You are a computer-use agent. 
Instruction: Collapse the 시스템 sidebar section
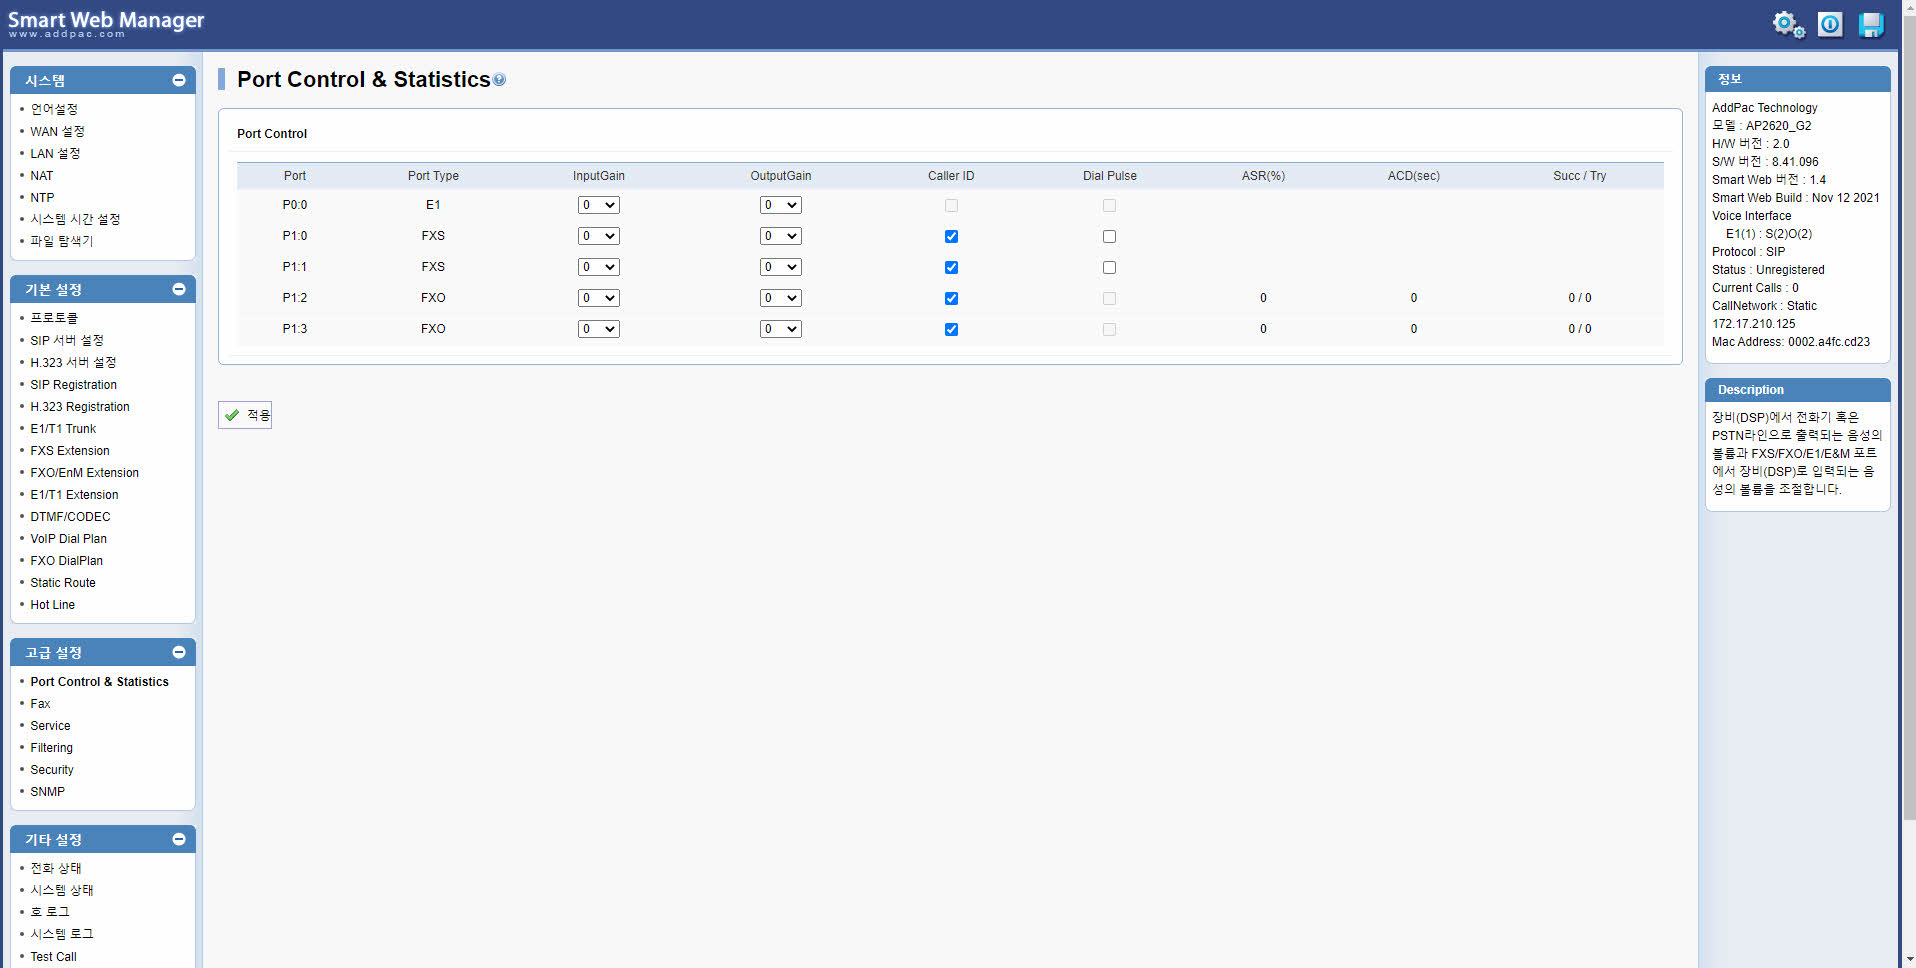tap(179, 80)
